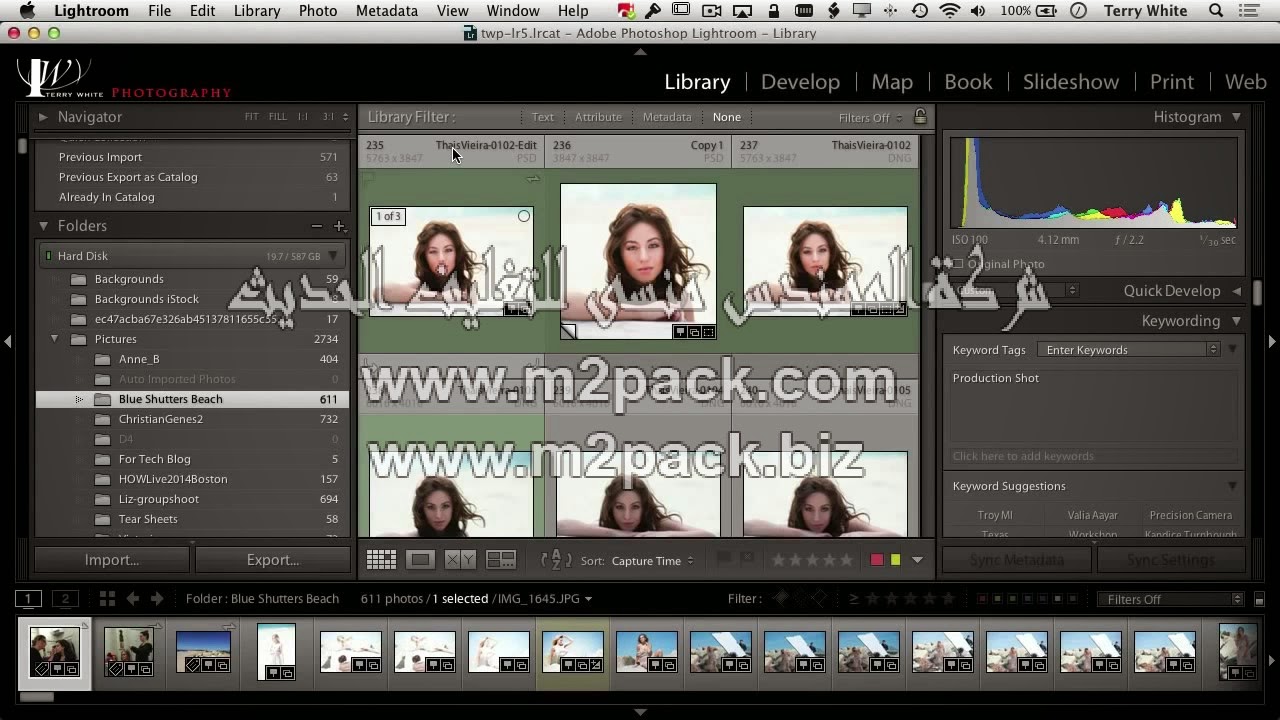
Task: Show left panel group with left edge arrow
Action: click(x=7, y=341)
